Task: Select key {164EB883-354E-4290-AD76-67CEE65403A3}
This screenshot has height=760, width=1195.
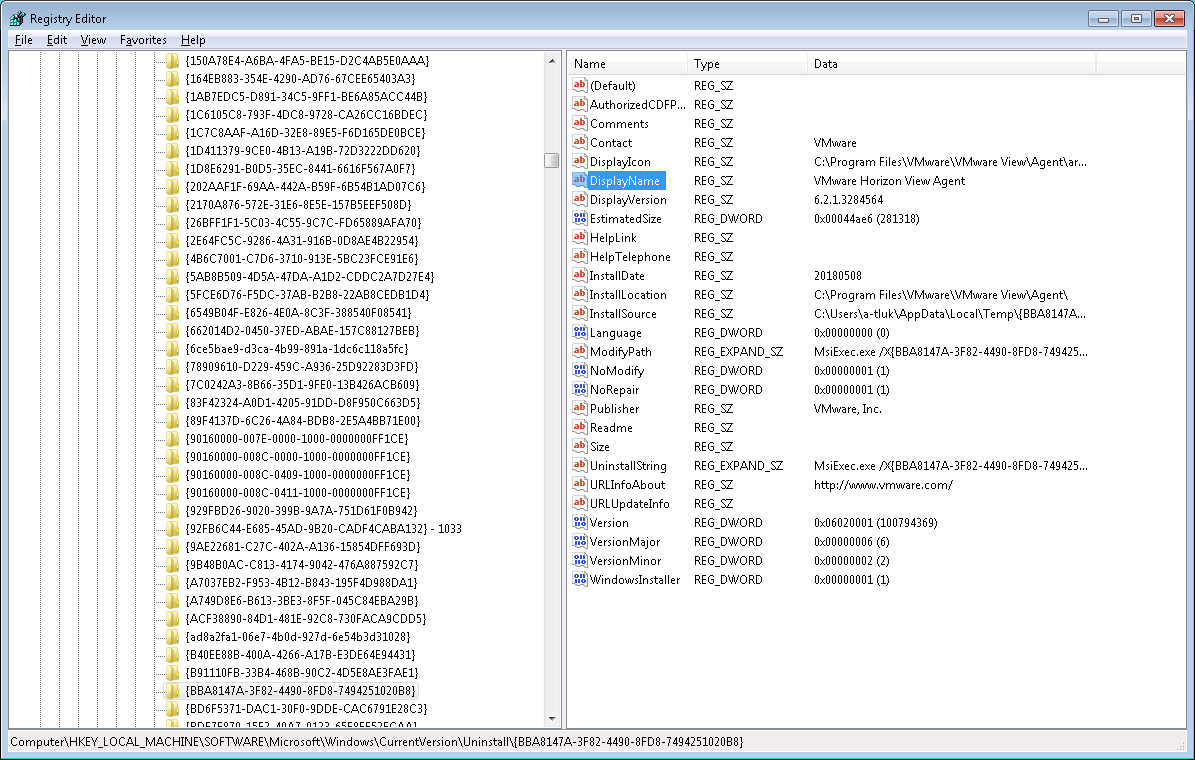Action: (x=300, y=79)
